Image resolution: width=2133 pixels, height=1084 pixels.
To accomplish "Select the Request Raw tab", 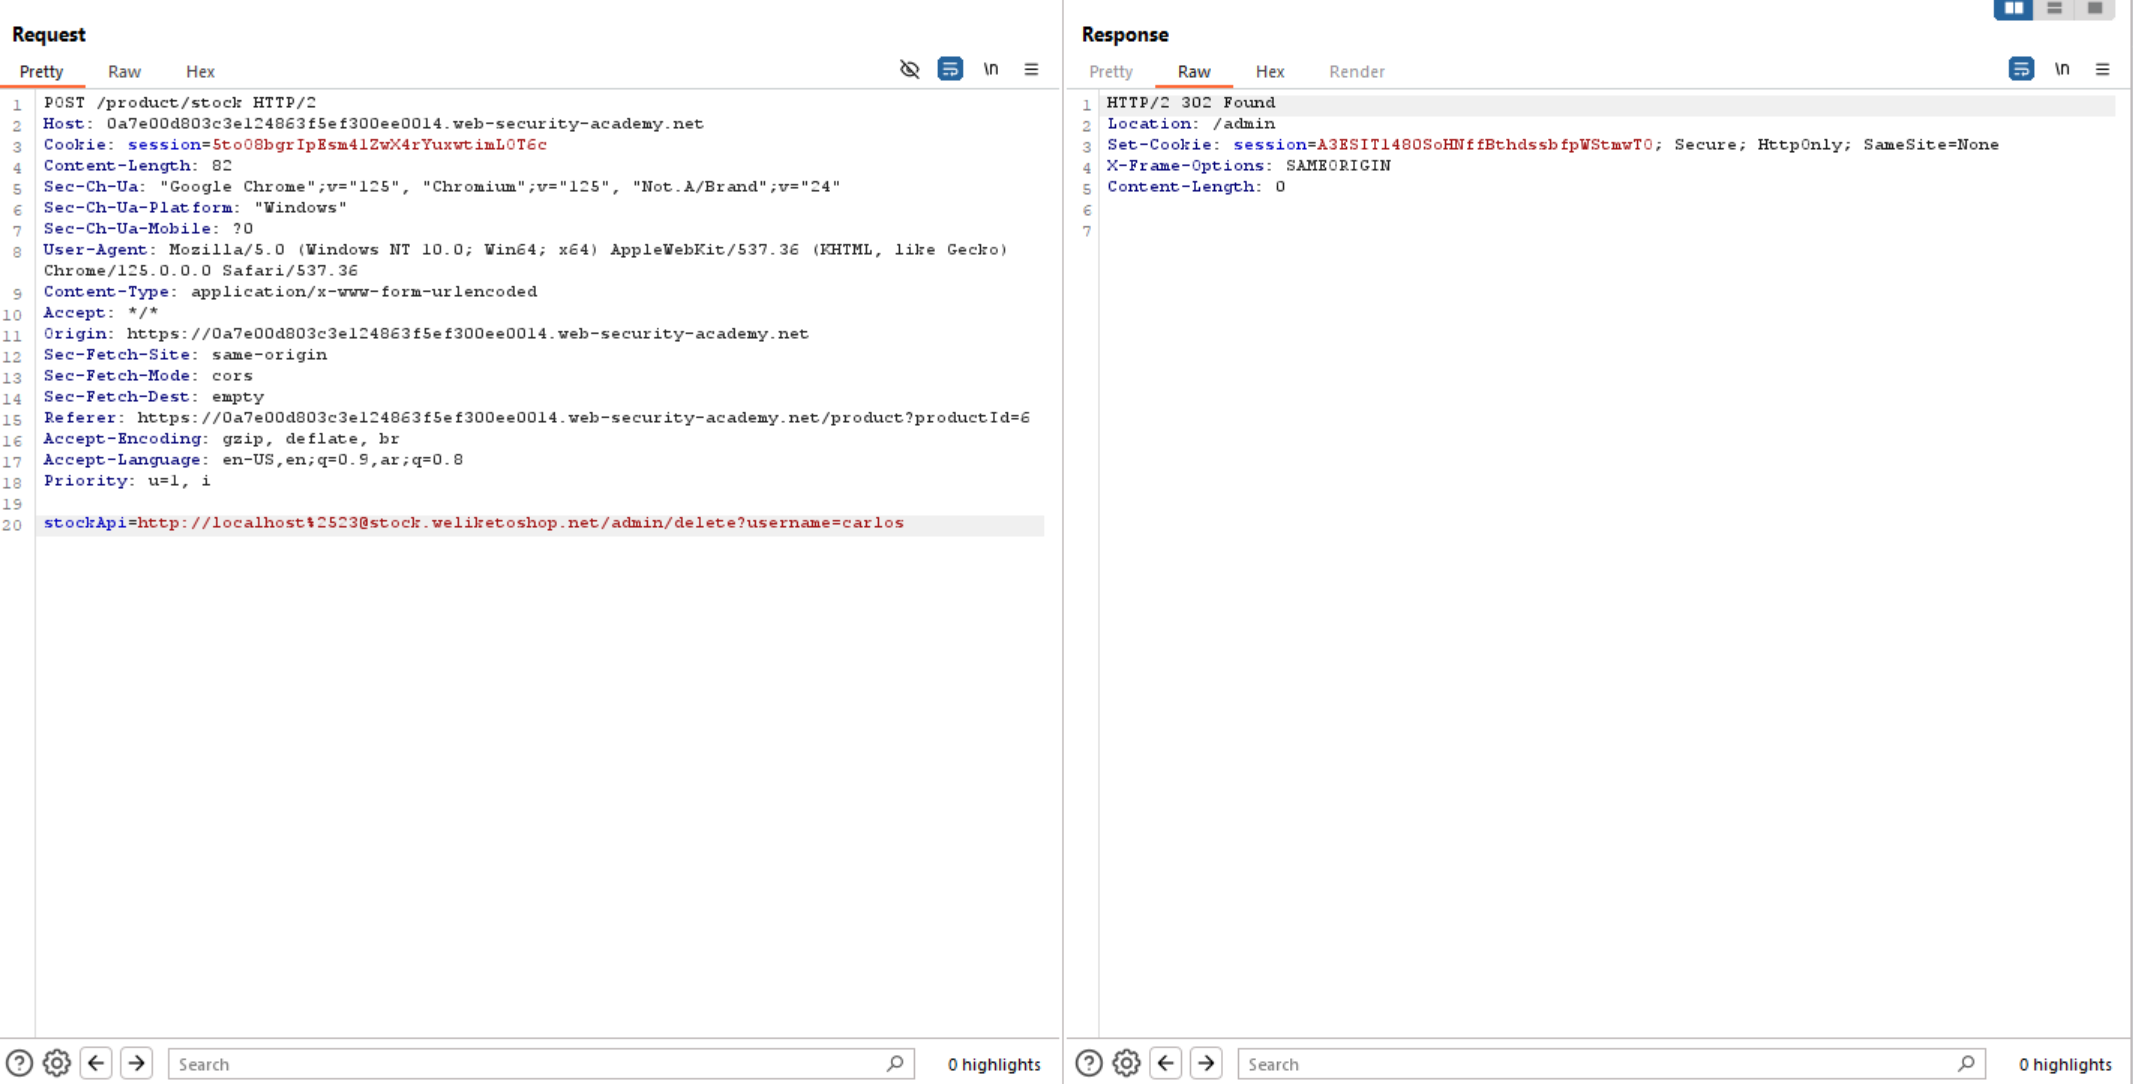I will tap(124, 72).
